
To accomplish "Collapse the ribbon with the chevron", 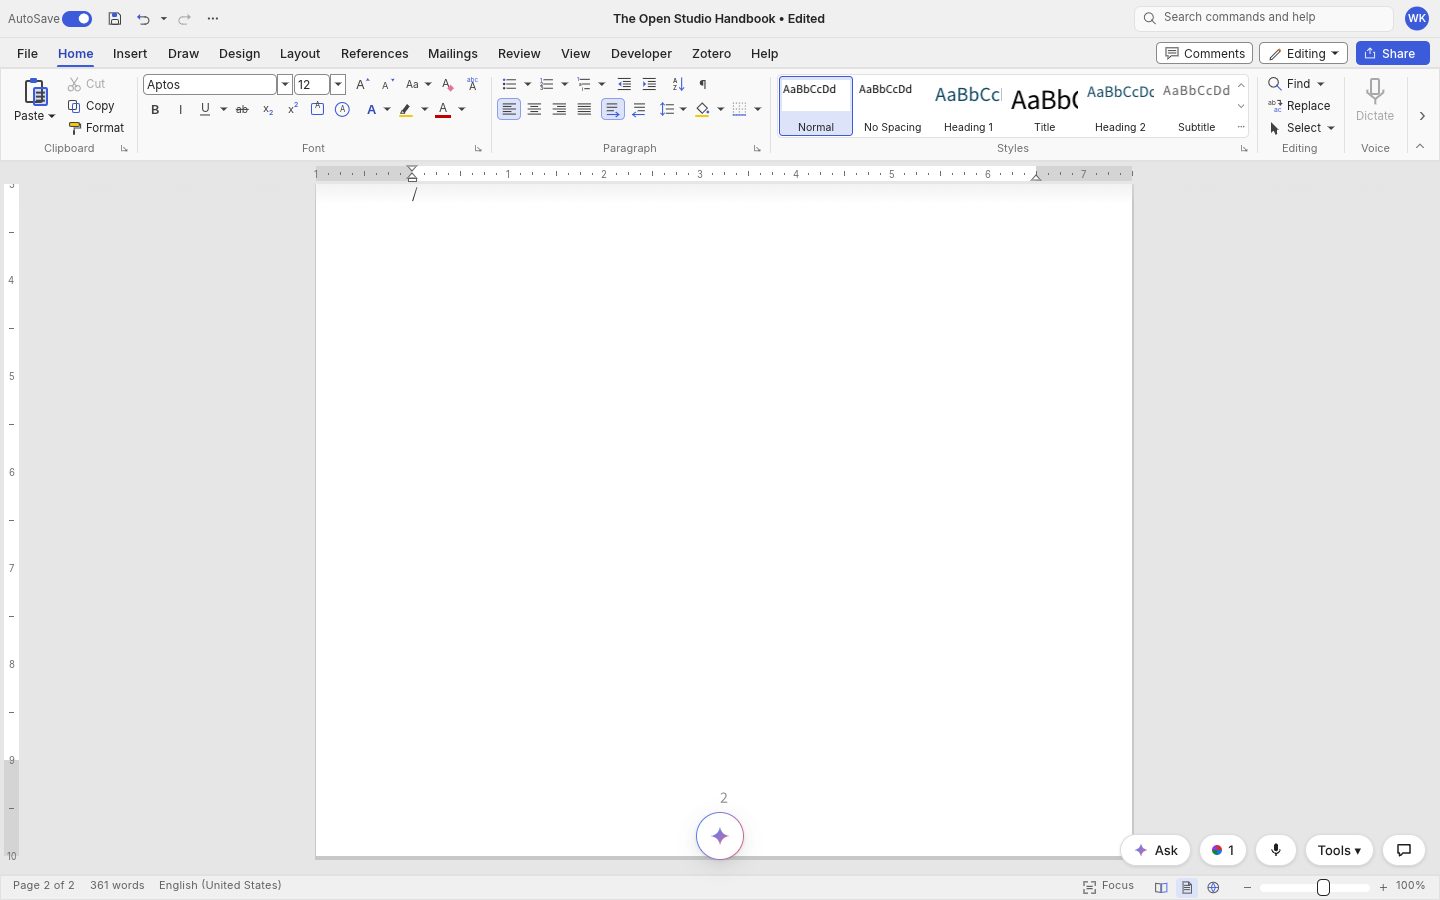I will [1420, 147].
